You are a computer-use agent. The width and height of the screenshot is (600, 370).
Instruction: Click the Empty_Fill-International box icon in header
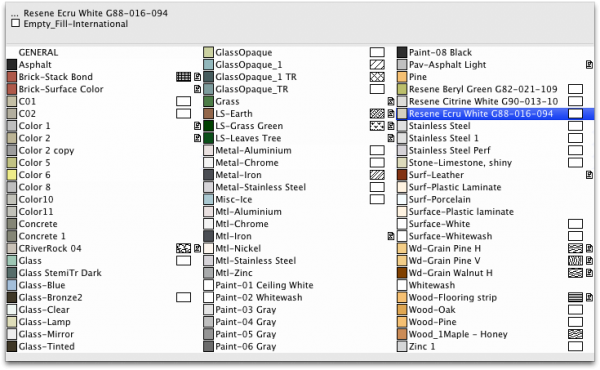coord(16,23)
